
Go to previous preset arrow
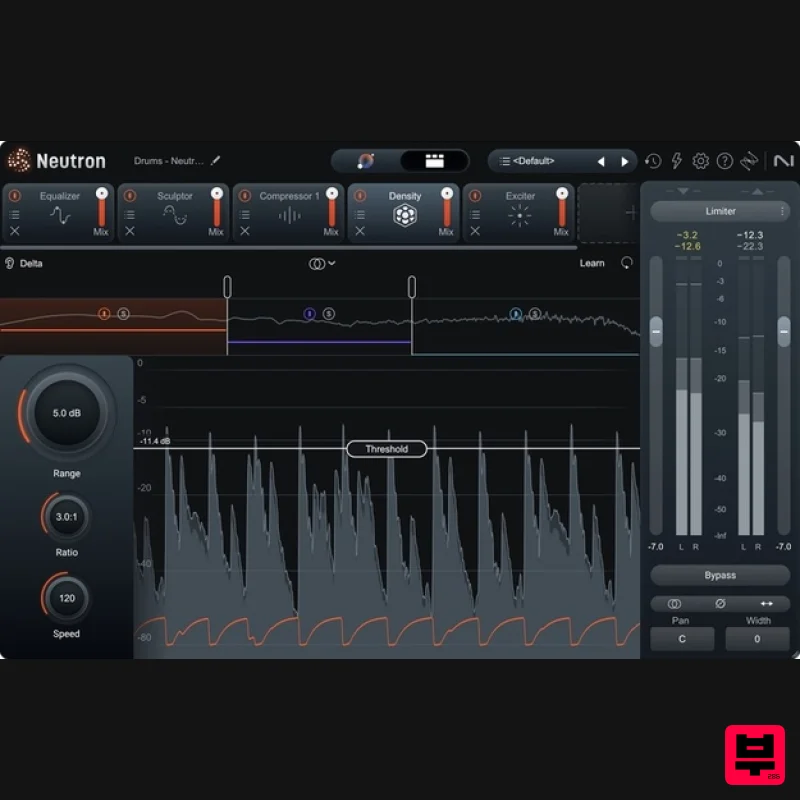point(601,162)
